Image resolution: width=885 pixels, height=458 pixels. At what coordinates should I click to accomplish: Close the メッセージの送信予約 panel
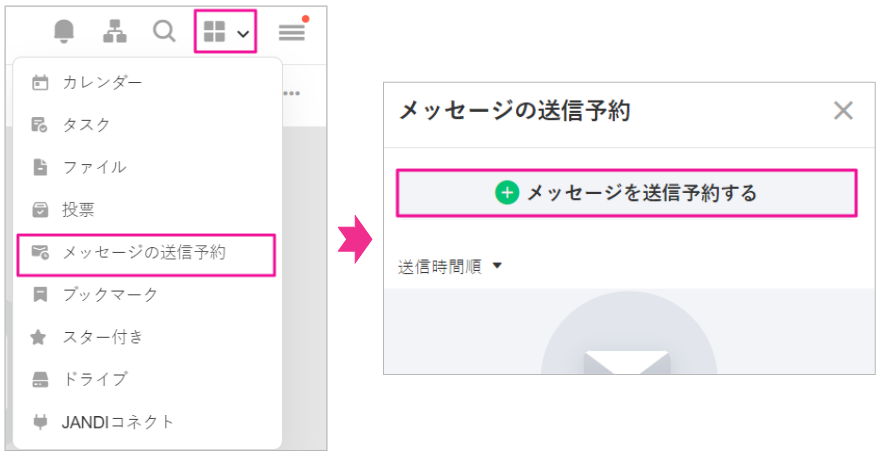(x=843, y=111)
